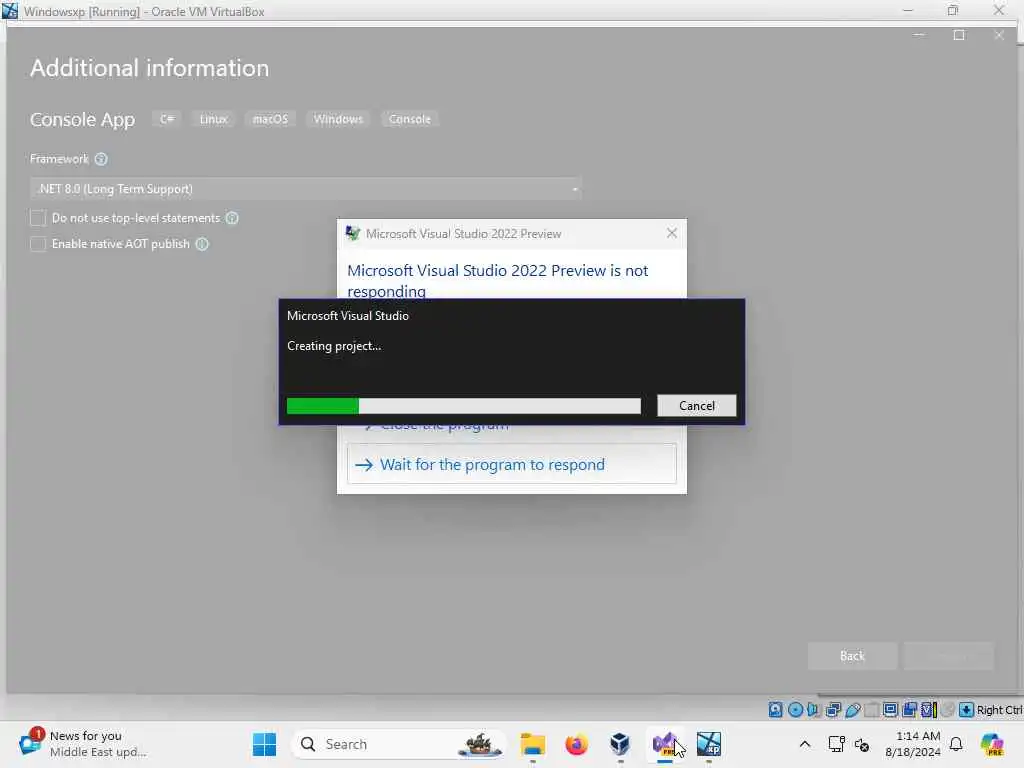Click VirtualBox mouse integration status icon
1024x768 pixels.
[948, 709]
